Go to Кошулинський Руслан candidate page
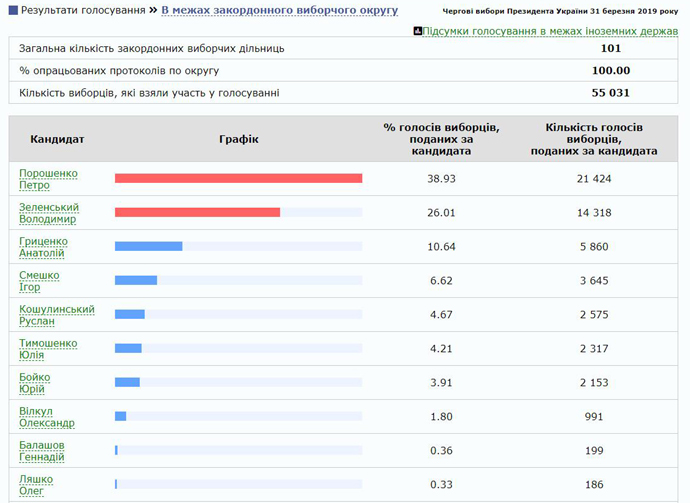The width and height of the screenshot is (690, 503). pyautogui.click(x=57, y=315)
